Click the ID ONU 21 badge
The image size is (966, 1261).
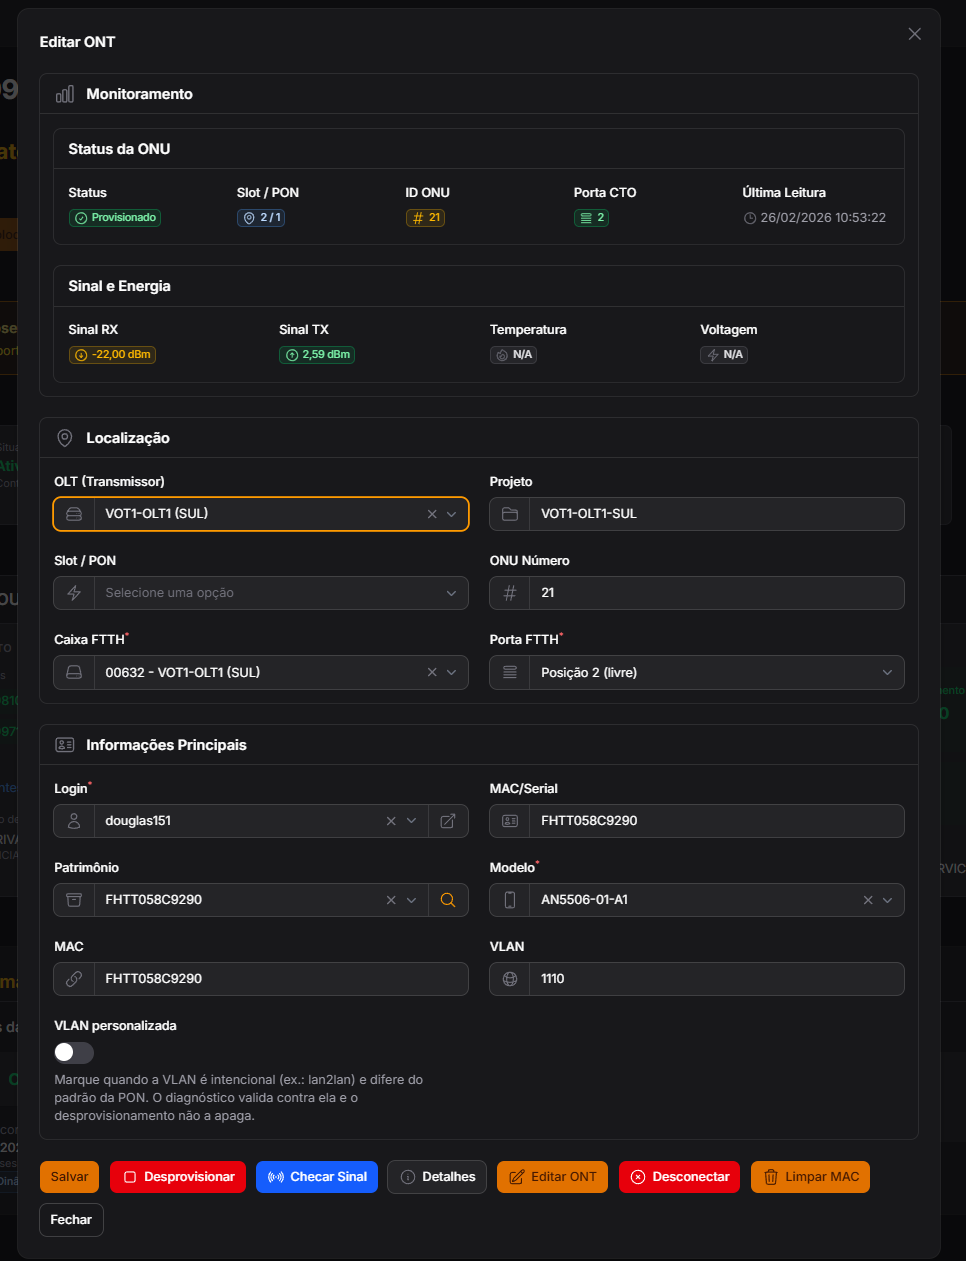(425, 218)
